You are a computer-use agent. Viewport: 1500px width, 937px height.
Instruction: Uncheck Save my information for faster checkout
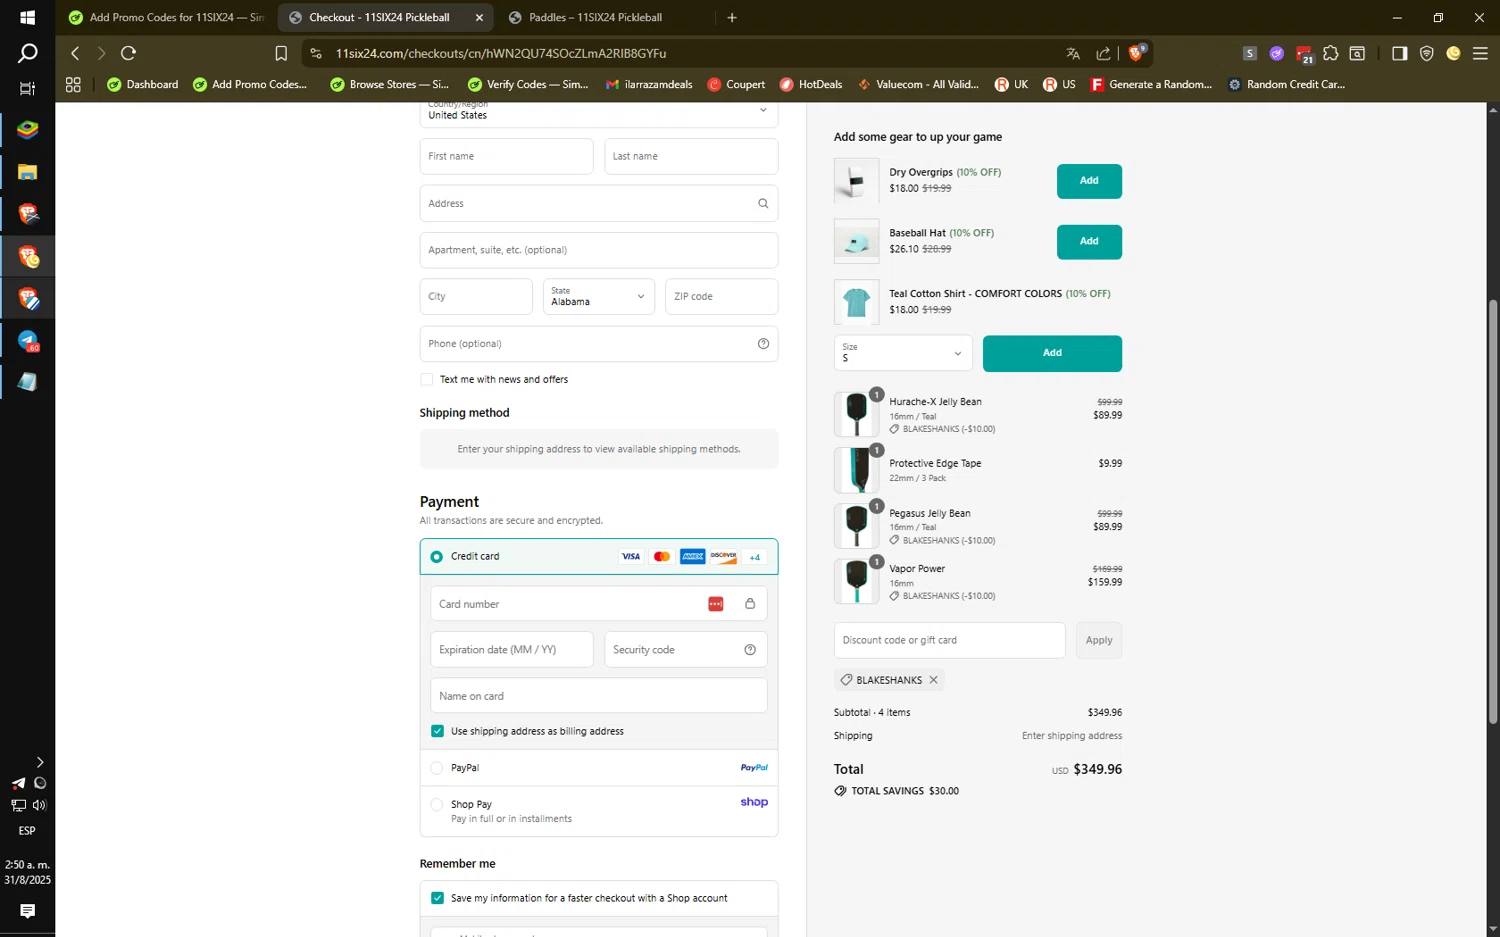click(x=437, y=898)
